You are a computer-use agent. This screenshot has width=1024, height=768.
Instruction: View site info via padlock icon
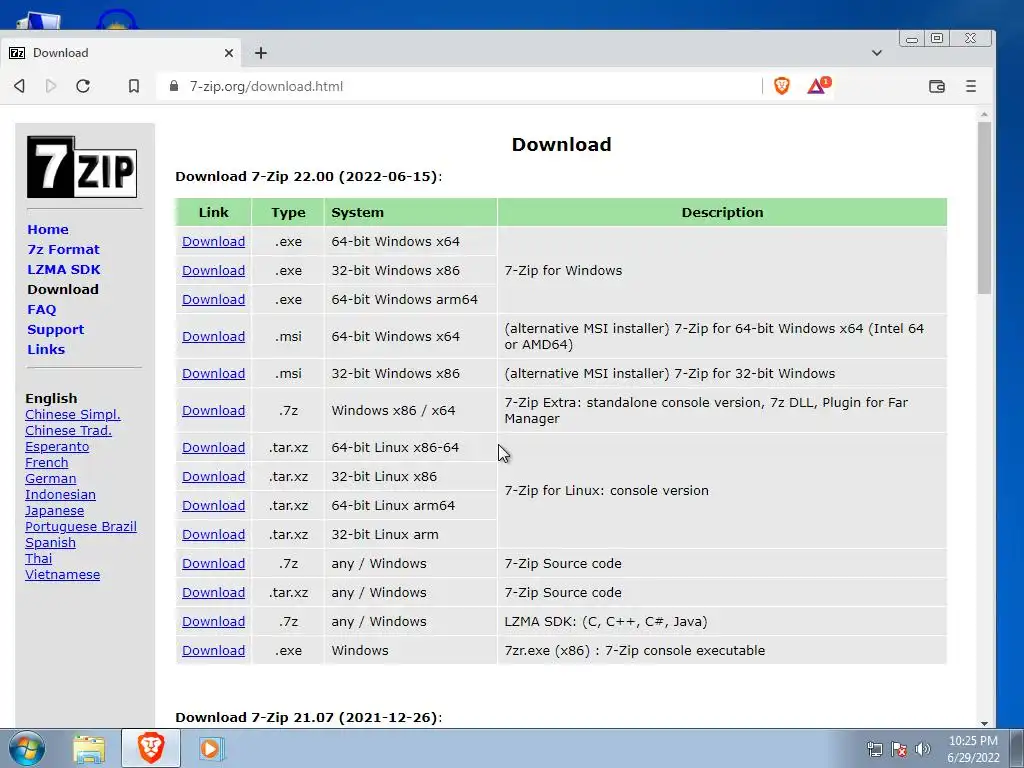pyautogui.click(x=174, y=86)
